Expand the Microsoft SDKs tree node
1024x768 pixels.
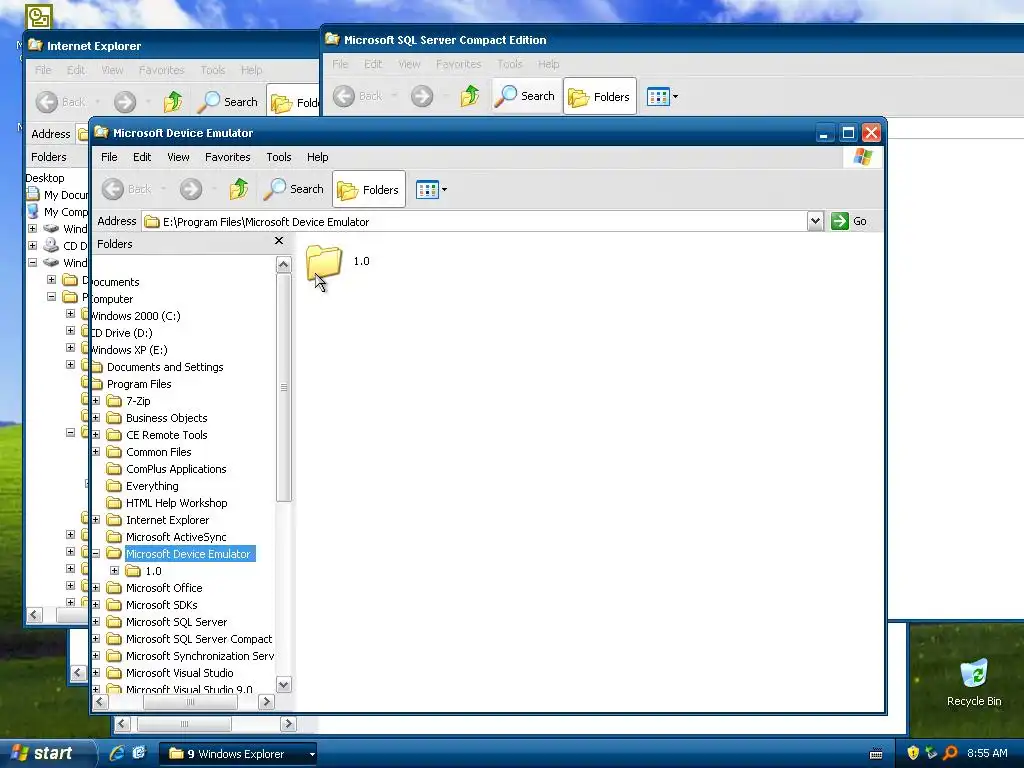[x=96, y=605]
